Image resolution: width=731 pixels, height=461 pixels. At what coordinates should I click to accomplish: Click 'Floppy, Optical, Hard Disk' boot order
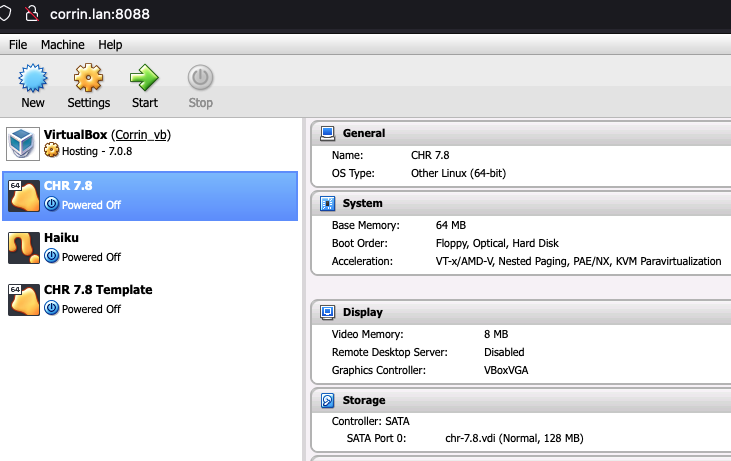tap(497, 243)
